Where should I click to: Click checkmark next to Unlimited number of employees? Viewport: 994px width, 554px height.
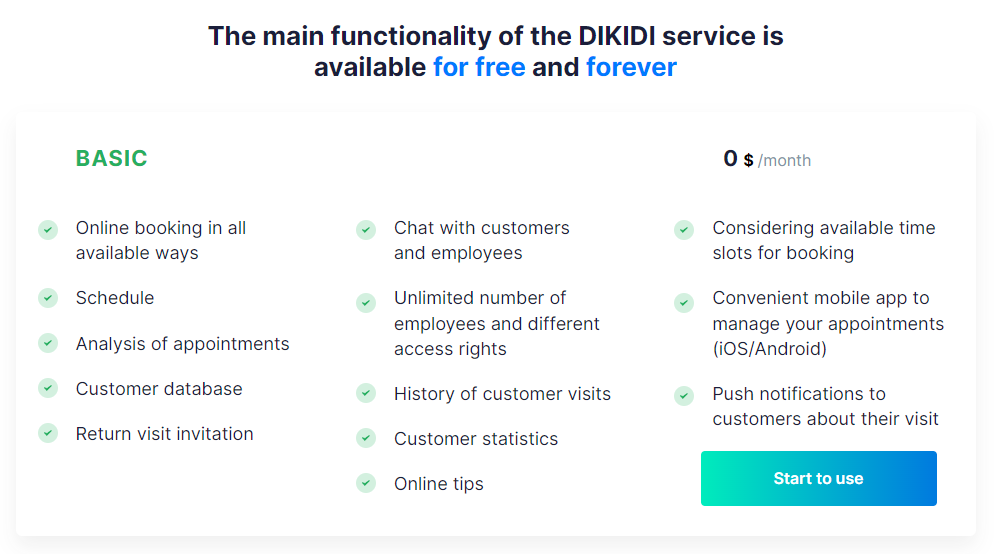366,303
